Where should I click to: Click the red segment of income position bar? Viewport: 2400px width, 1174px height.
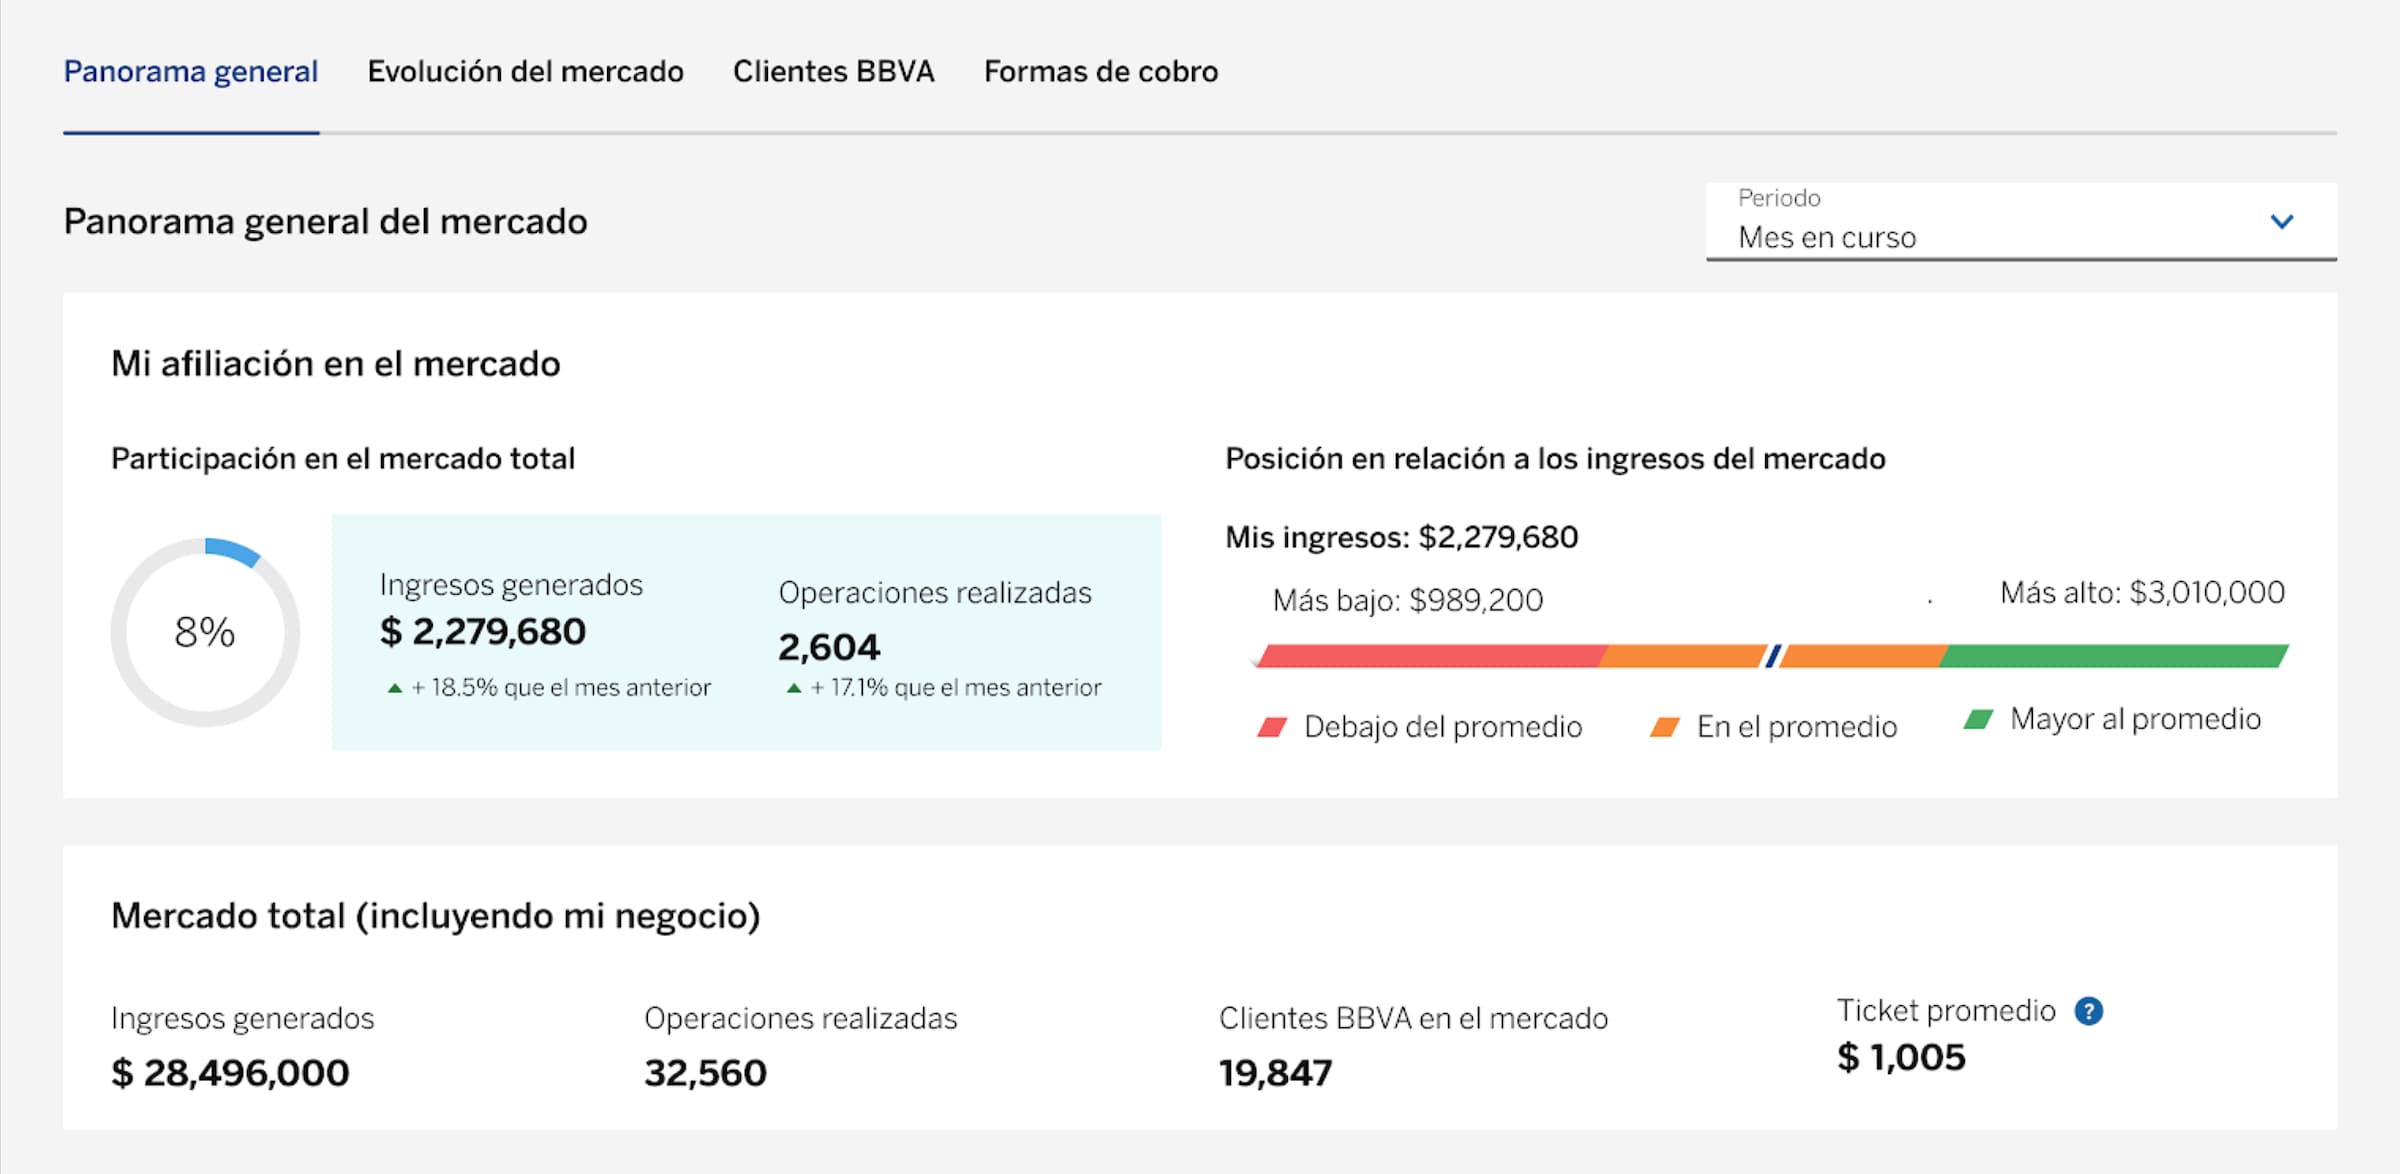(1430, 656)
